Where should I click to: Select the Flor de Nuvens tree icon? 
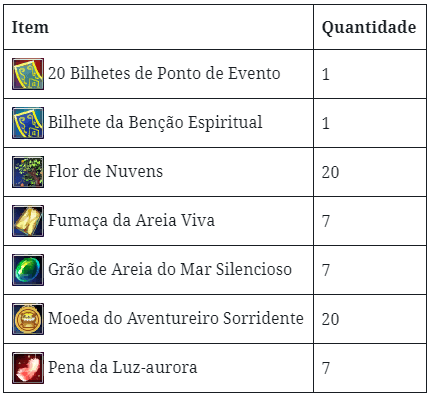coord(28,172)
